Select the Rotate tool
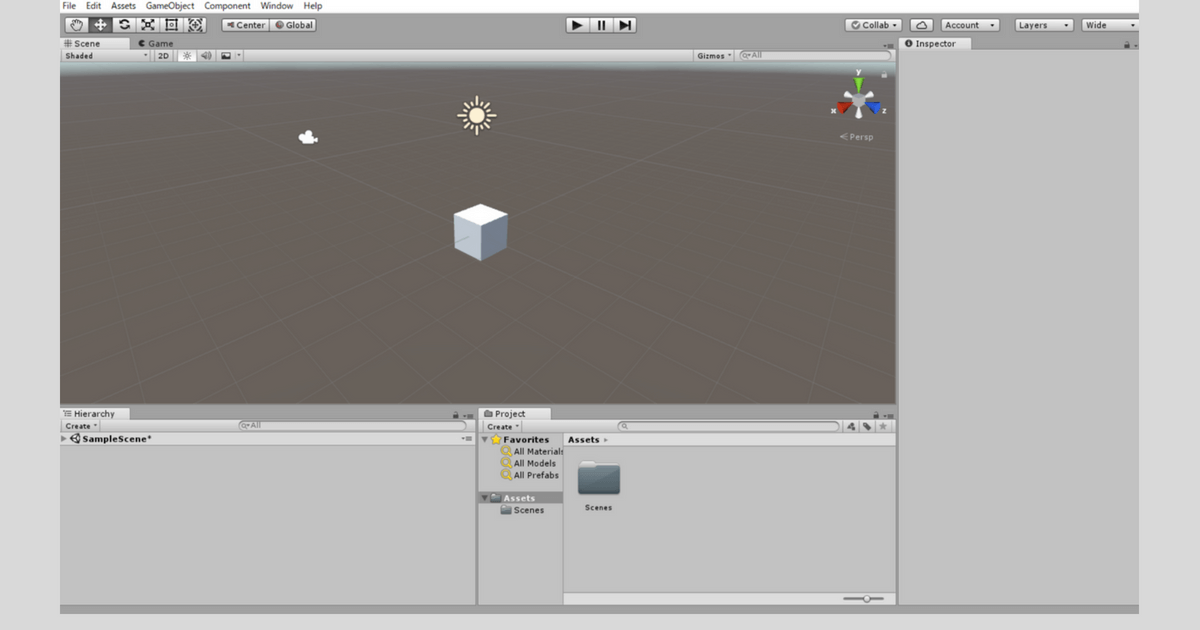1200x630 pixels. [x=123, y=25]
